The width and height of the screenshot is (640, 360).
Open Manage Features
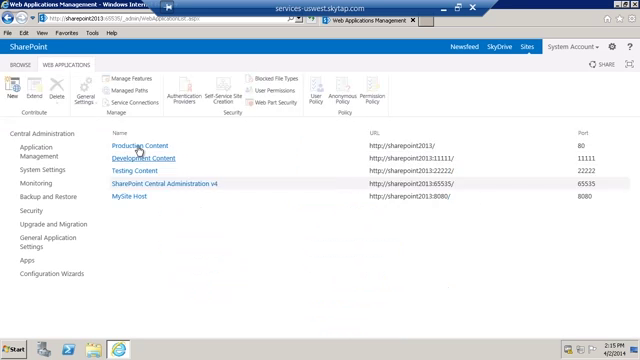point(127,78)
